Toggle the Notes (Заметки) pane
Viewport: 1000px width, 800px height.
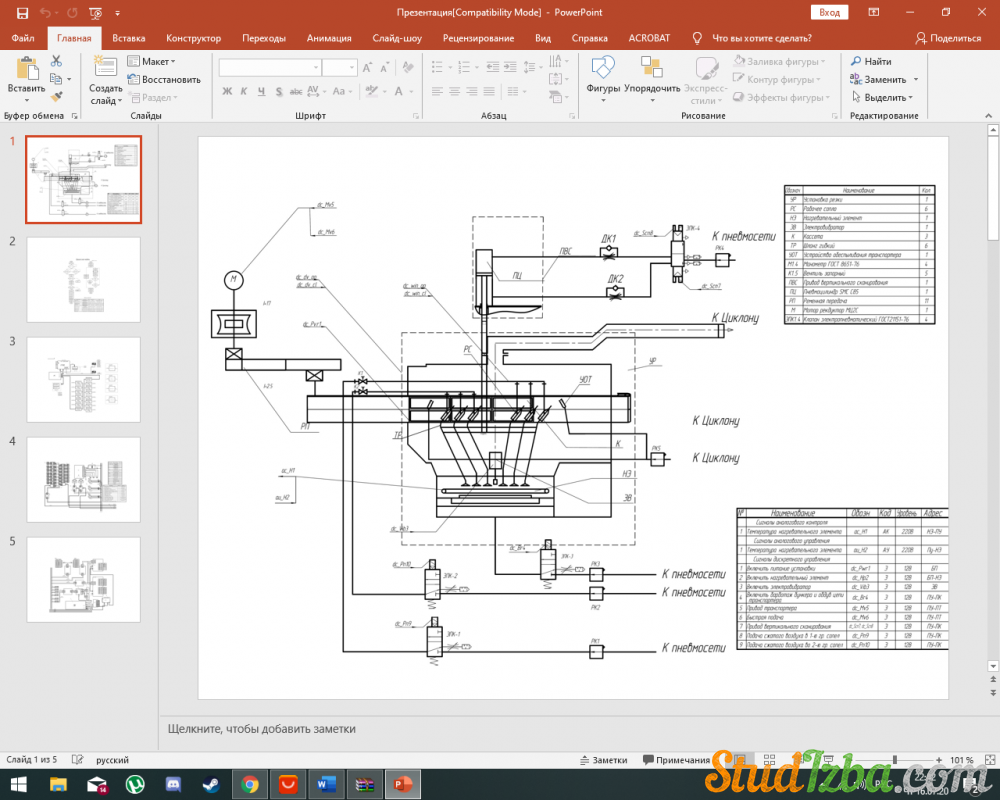(602, 760)
